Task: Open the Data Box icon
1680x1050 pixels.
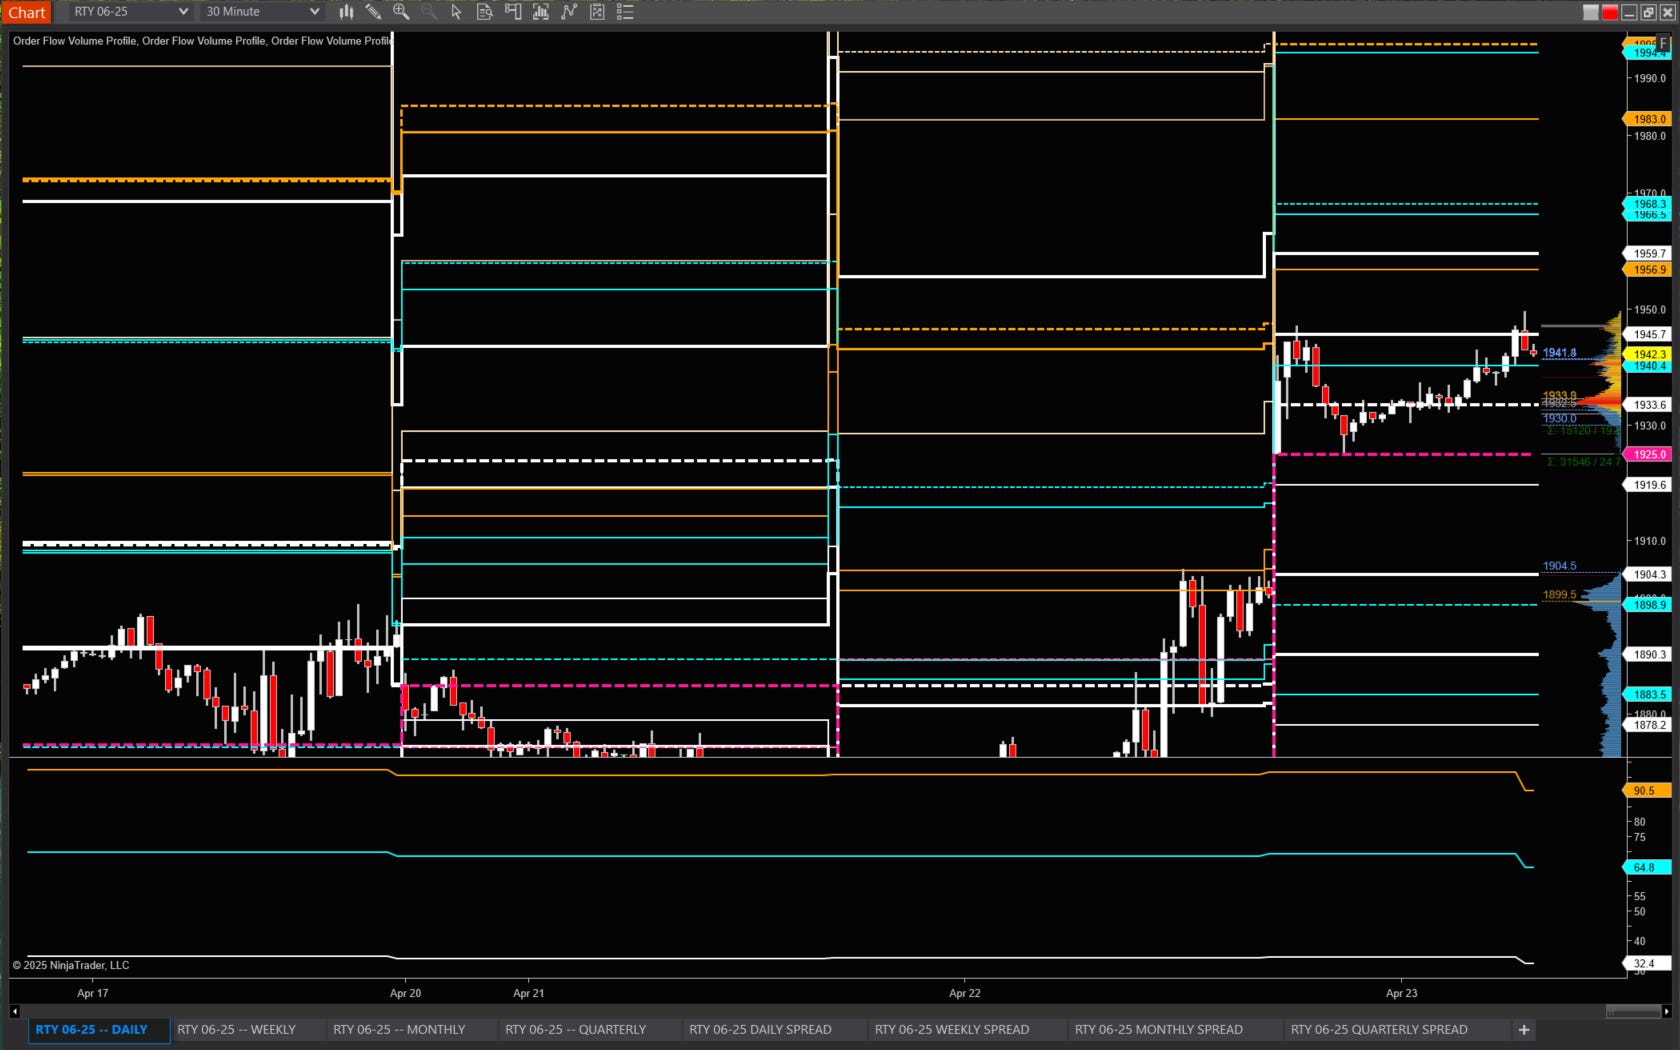Action: click(x=485, y=12)
